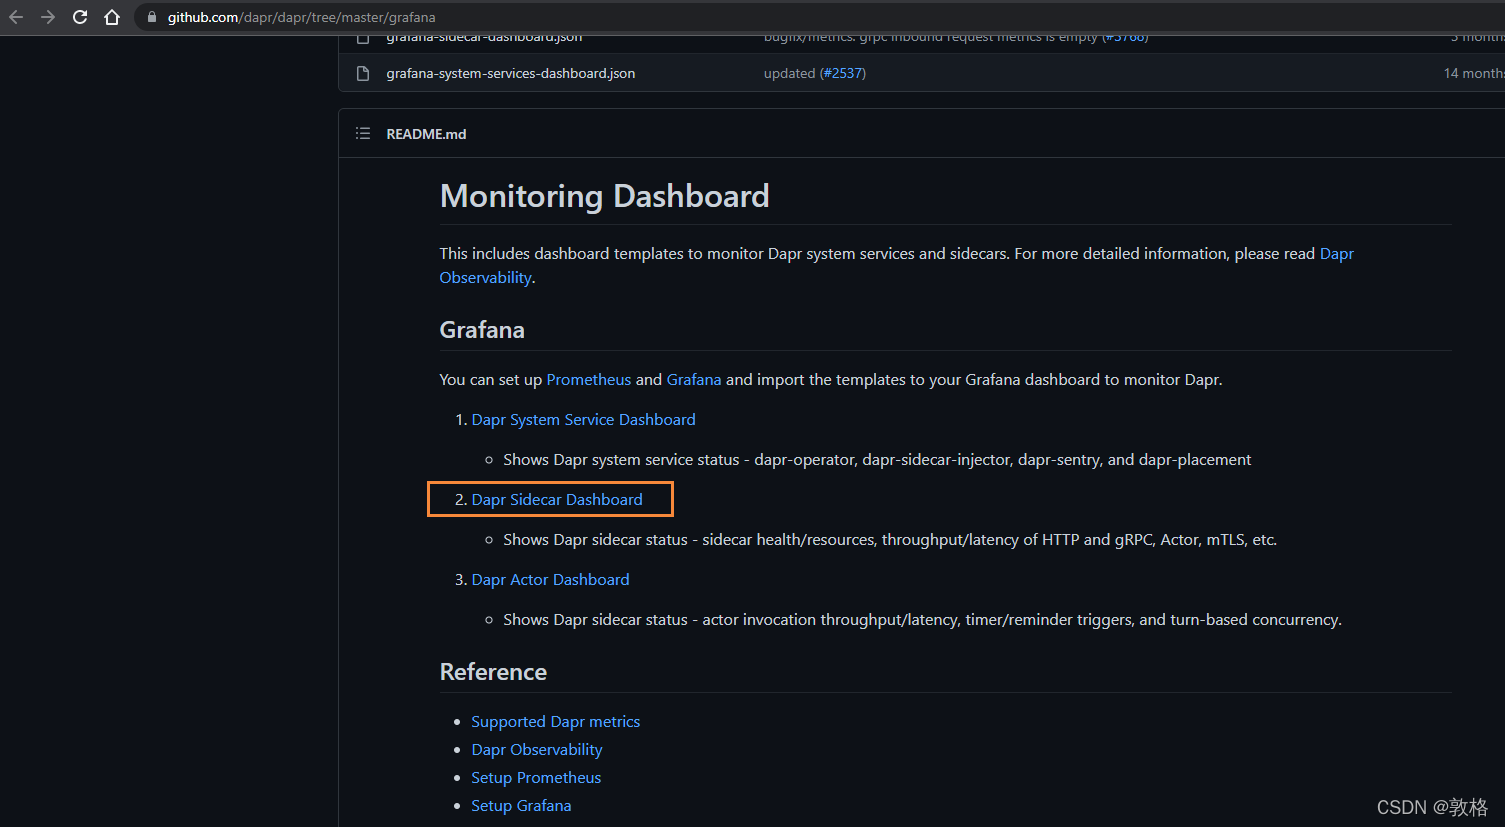Open pull request #2537
This screenshot has height=827, width=1505.
843,72
